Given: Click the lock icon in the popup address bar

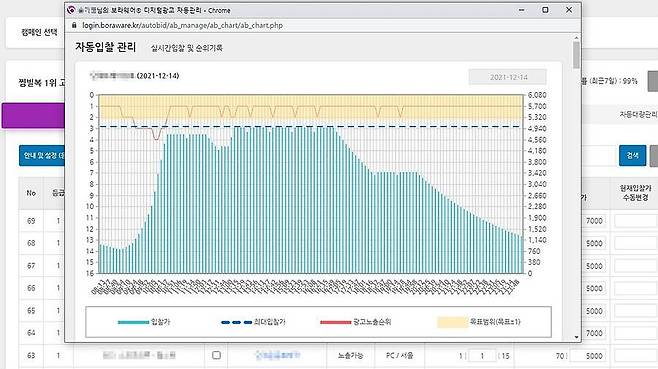Looking at the screenshot, I should click(74, 25).
